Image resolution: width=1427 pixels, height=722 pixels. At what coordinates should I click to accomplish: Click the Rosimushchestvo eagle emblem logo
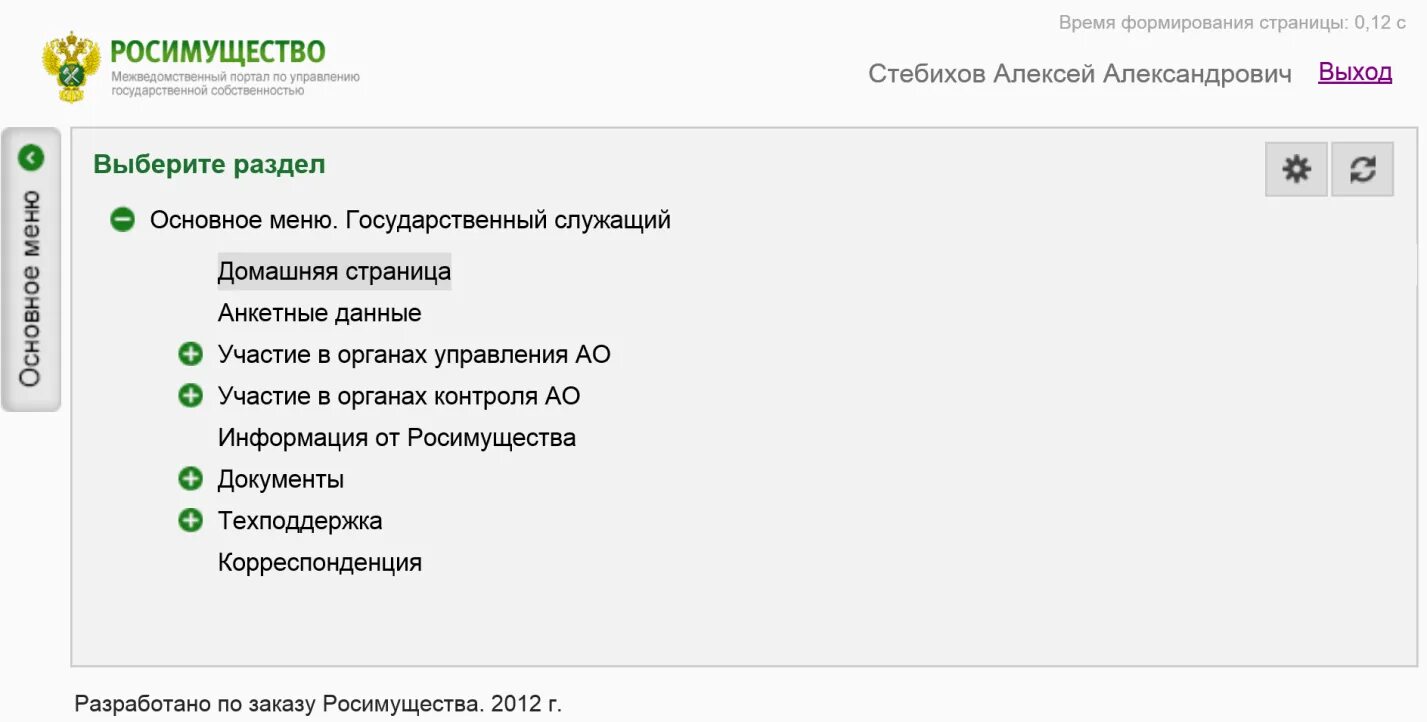click(x=72, y=66)
